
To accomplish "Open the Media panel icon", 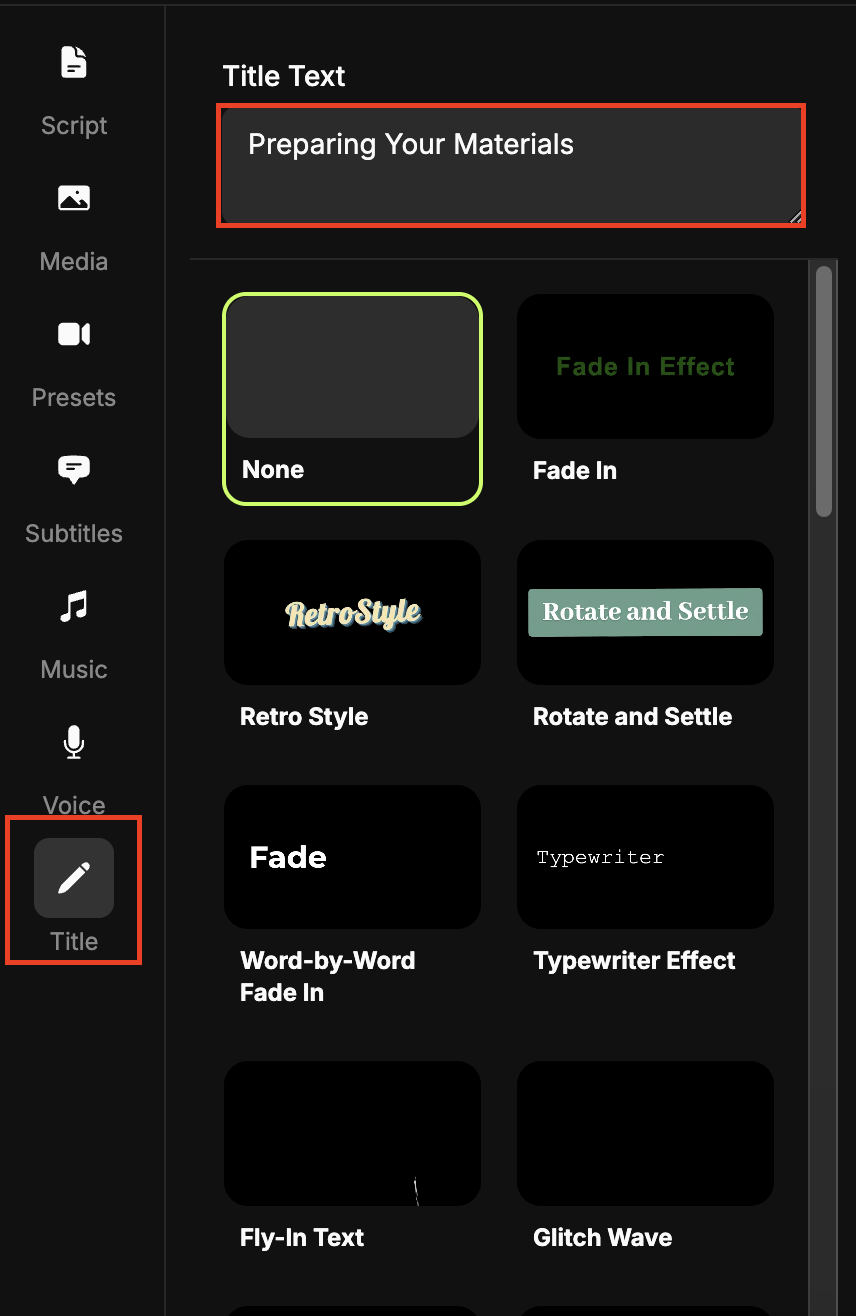I will (x=74, y=198).
